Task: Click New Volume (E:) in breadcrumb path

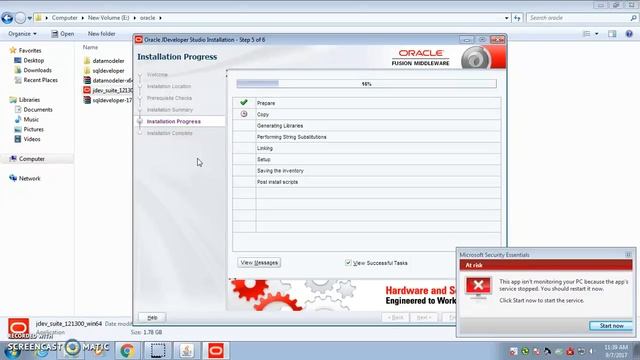Action: [108, 18]
